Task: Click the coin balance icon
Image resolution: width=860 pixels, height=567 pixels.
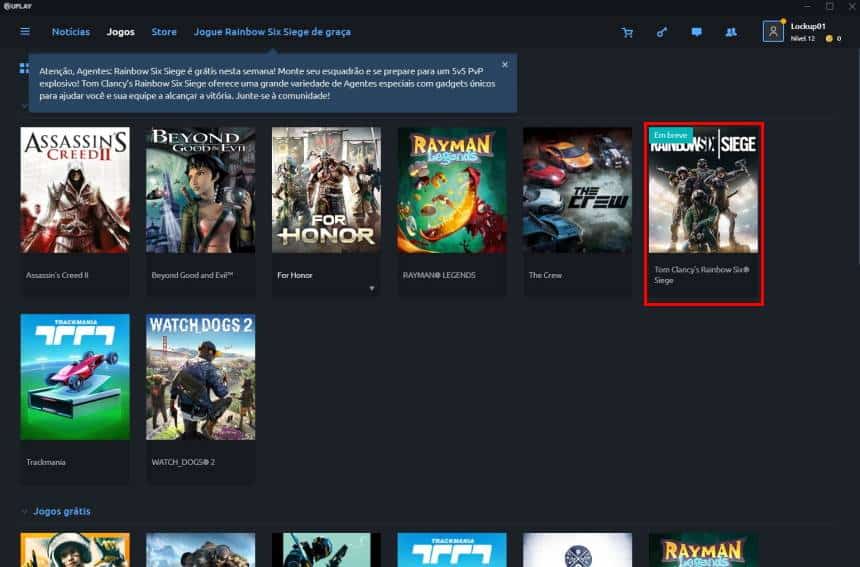Action: click(829, 38)
